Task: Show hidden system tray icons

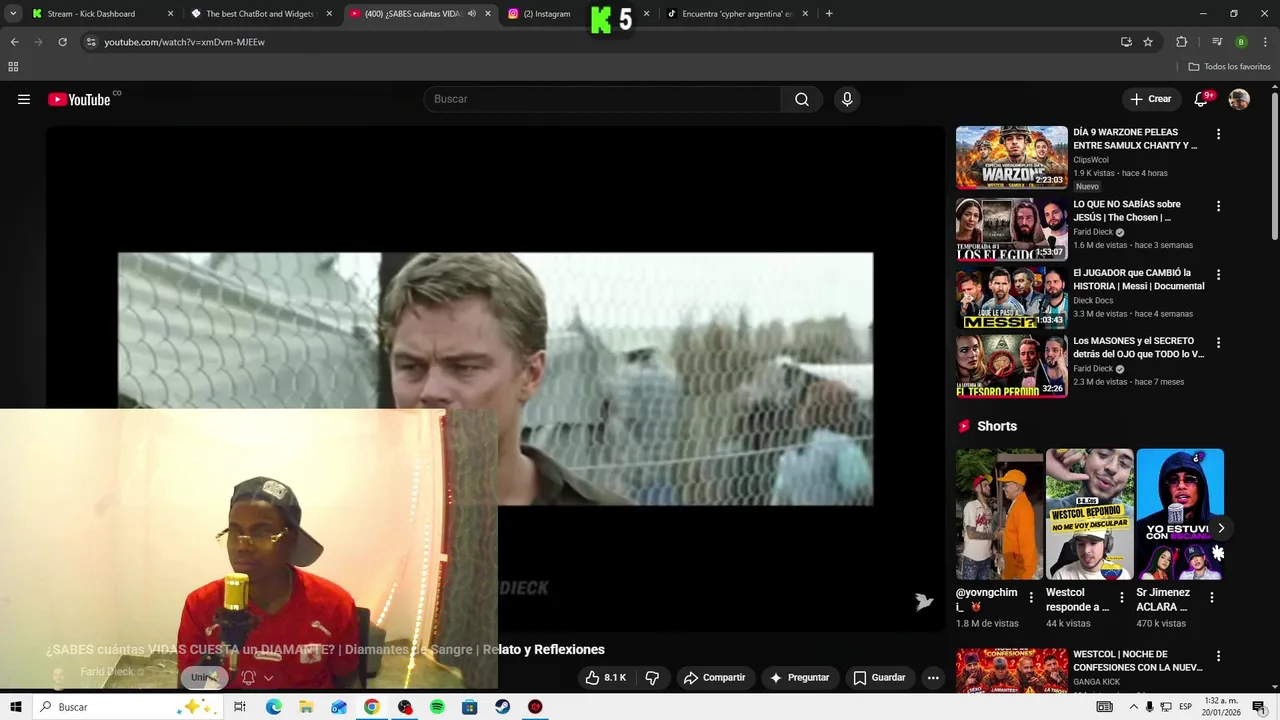Action: (x=1133, y=707)
